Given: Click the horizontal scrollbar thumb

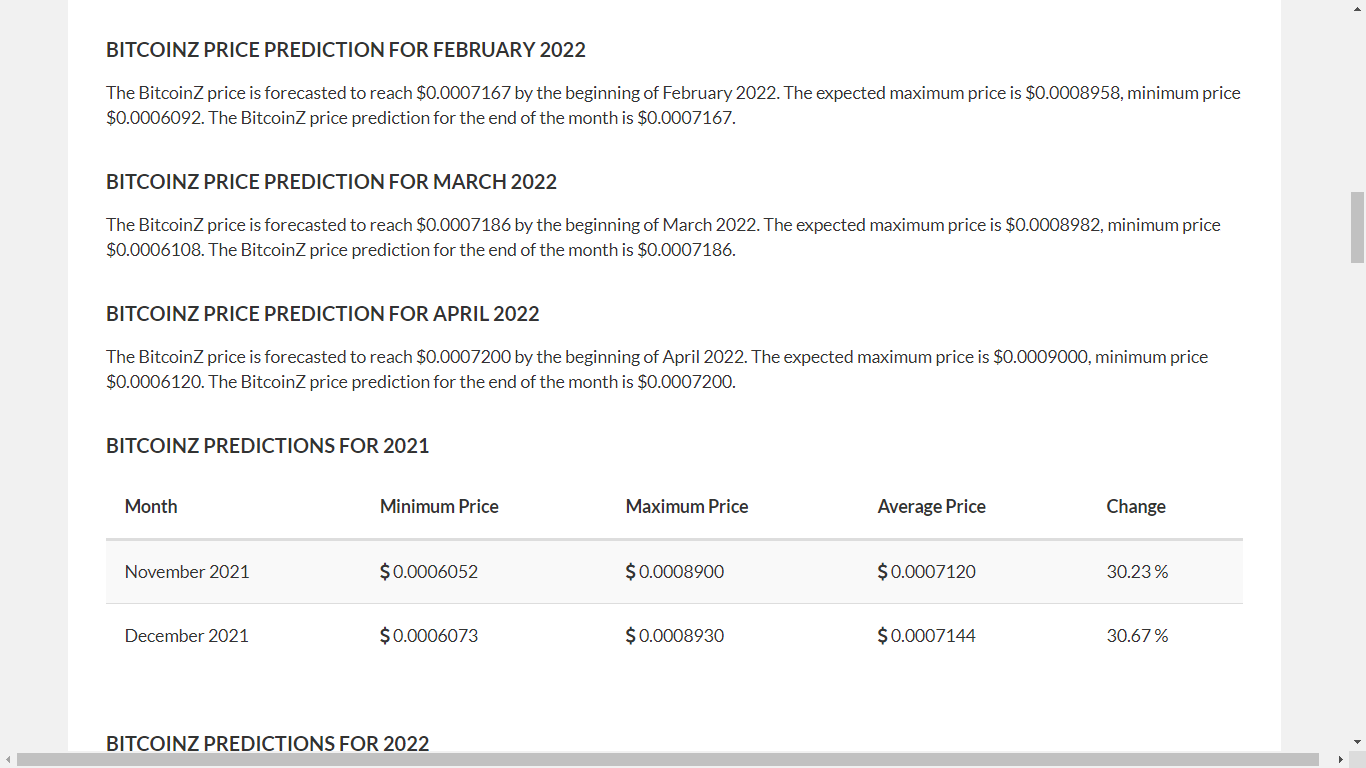Looking at the screenshot, I should point(668,760).
